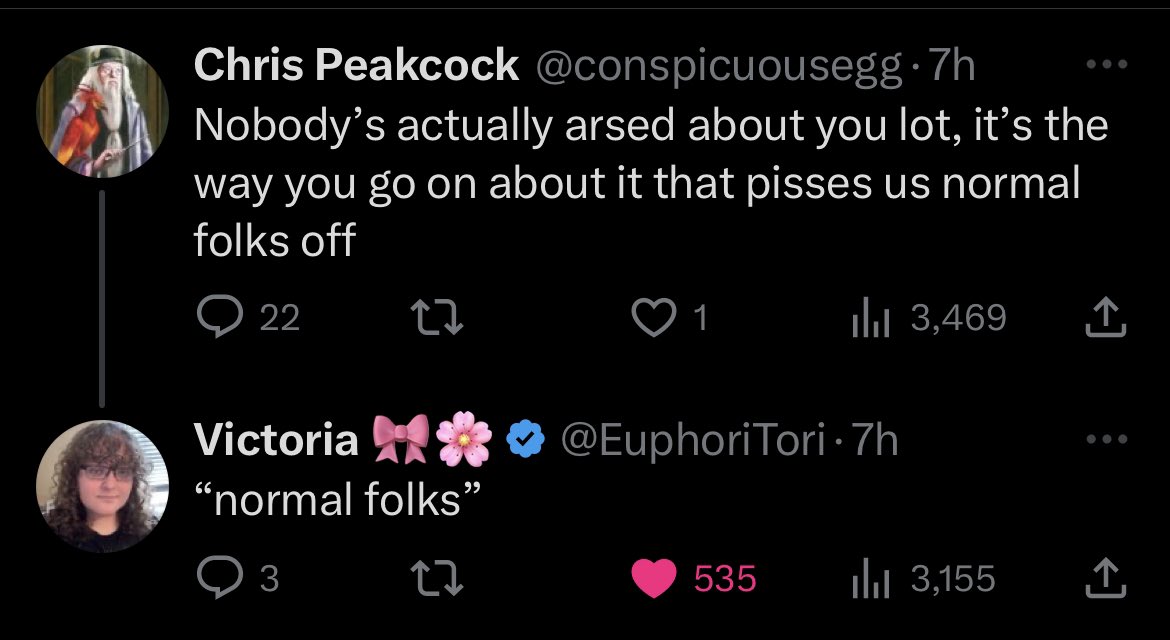Open more options for Chris Peakcock's tweet
Screen dimensions: 1170x640
click(x=1105, y=66)
